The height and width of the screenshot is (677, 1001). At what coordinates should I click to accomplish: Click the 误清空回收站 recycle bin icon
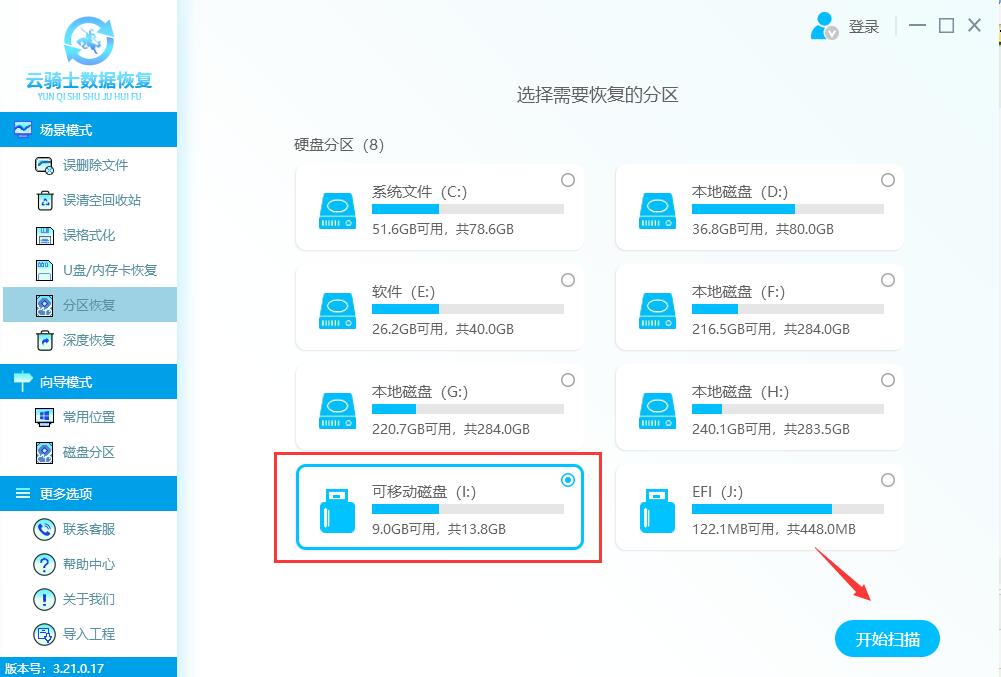click(x=45, y=201)
